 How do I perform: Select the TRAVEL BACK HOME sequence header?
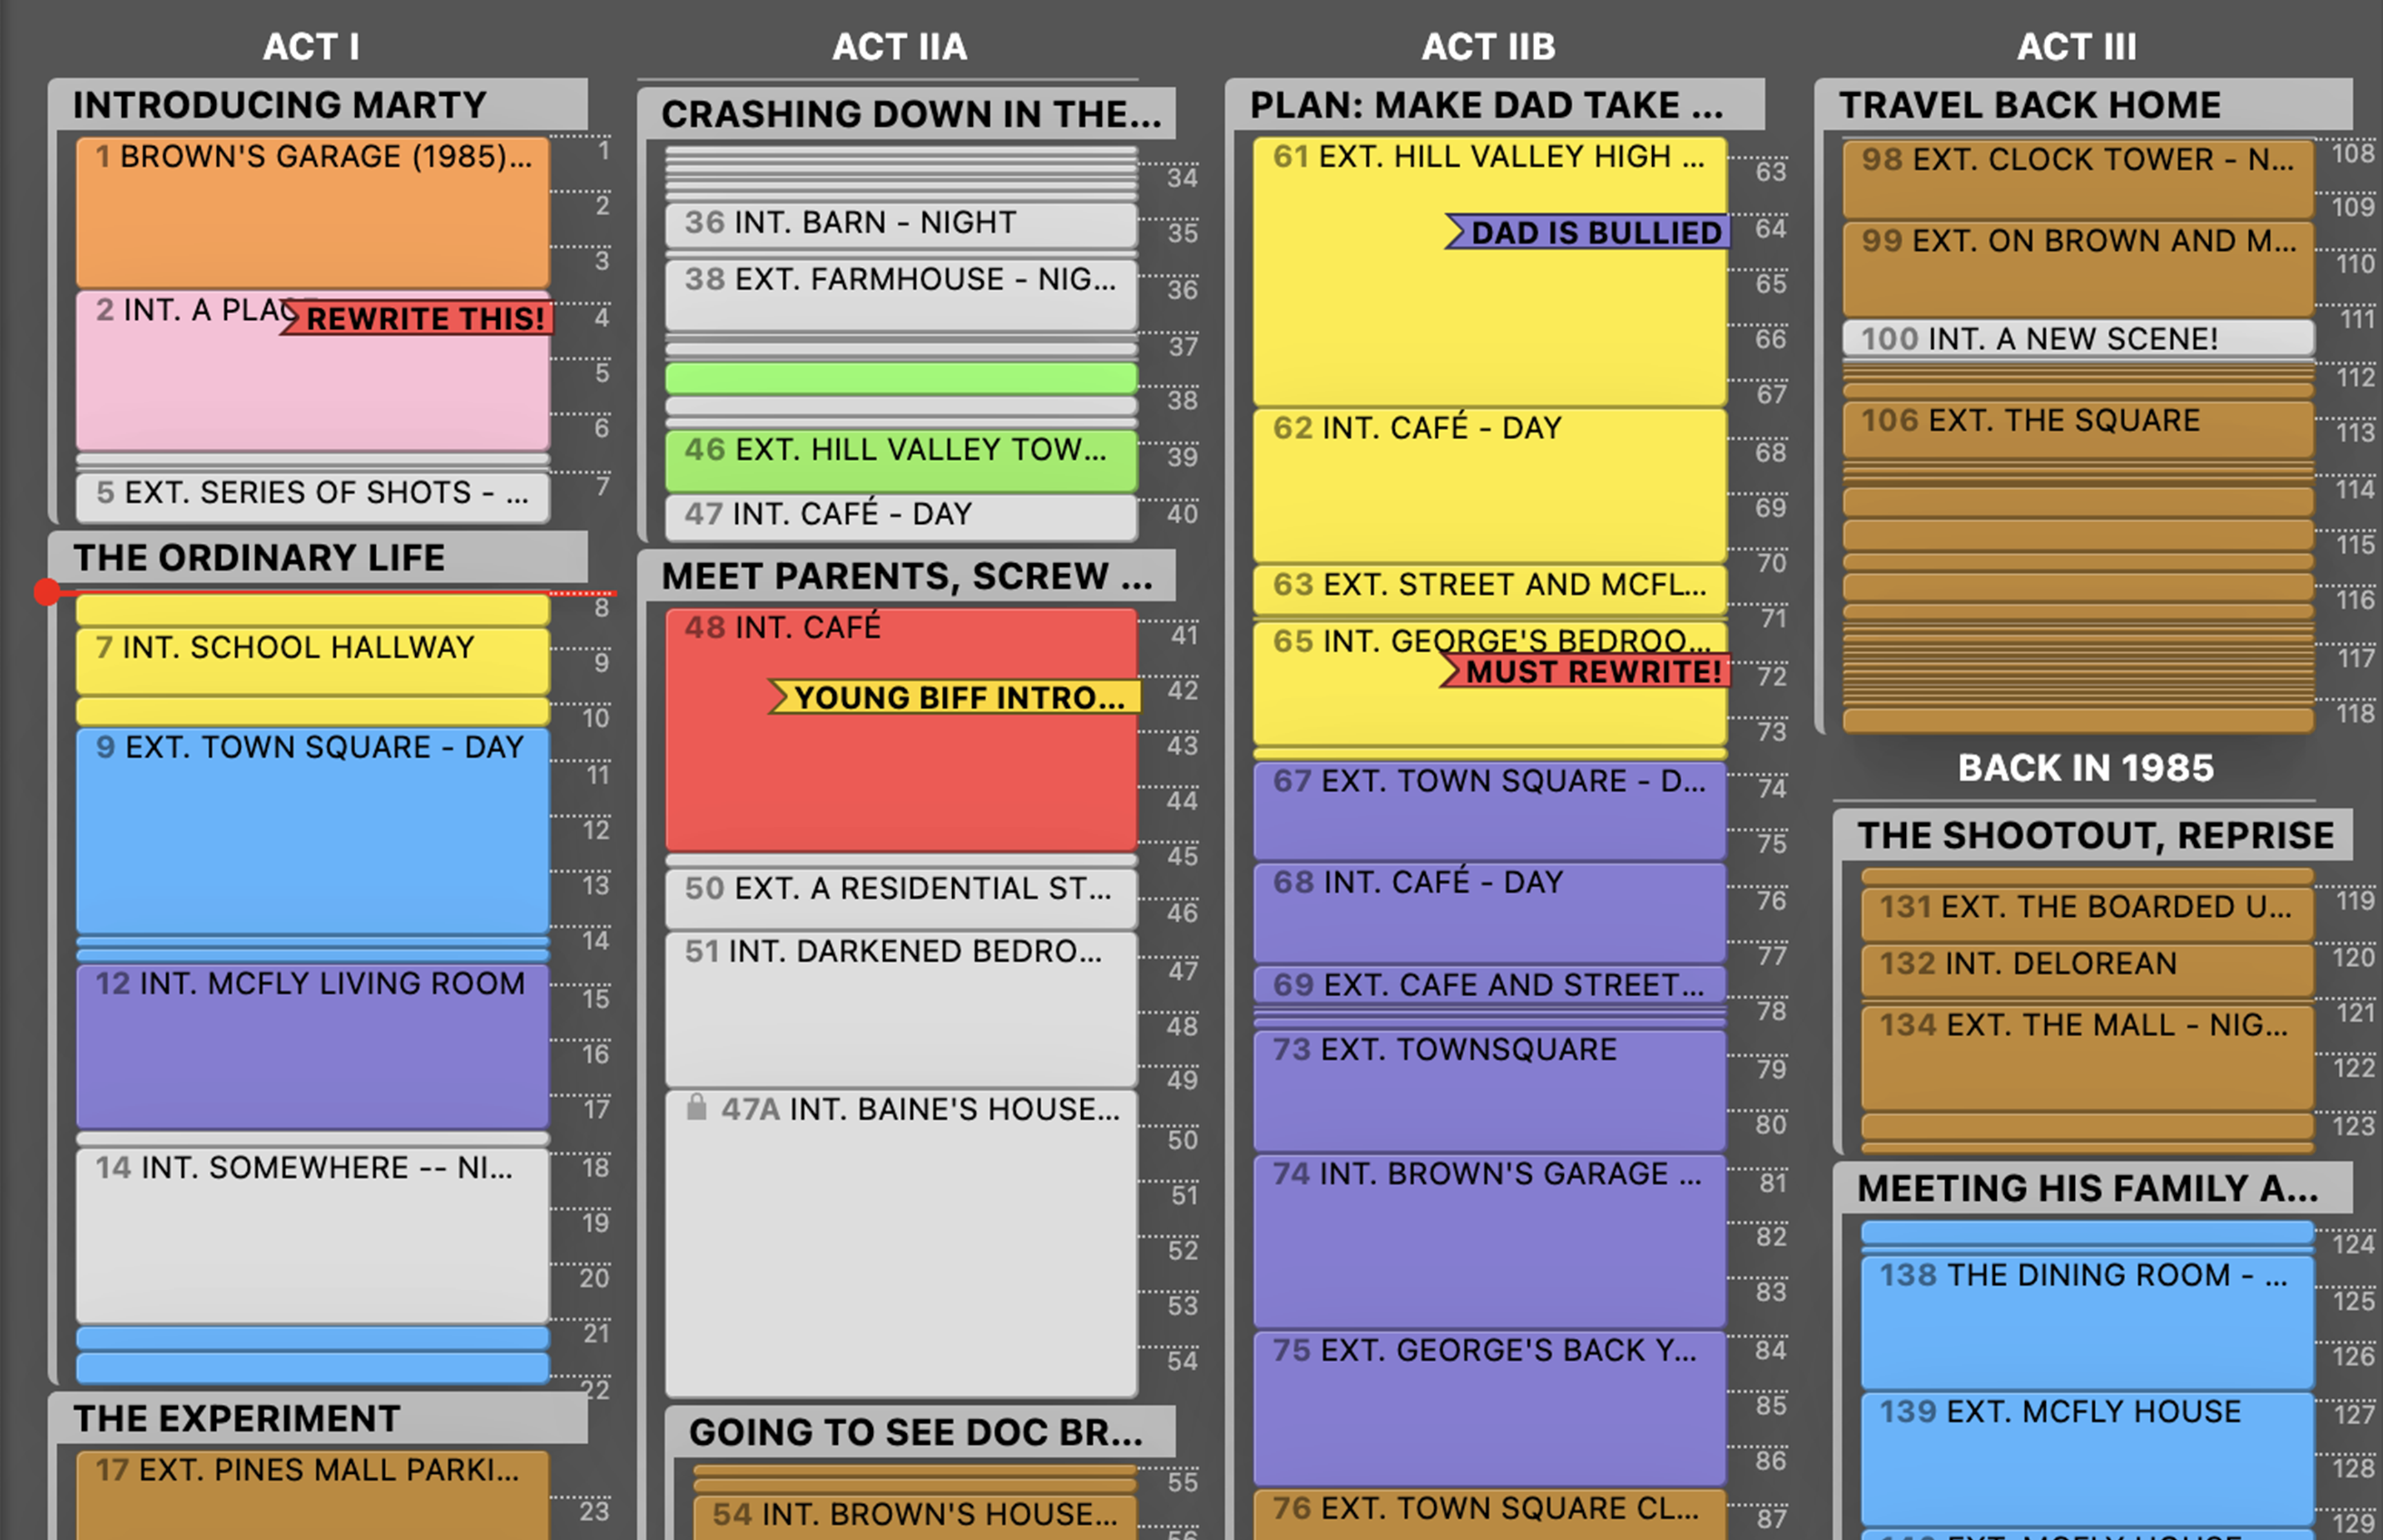click(x=2030, y=105)
